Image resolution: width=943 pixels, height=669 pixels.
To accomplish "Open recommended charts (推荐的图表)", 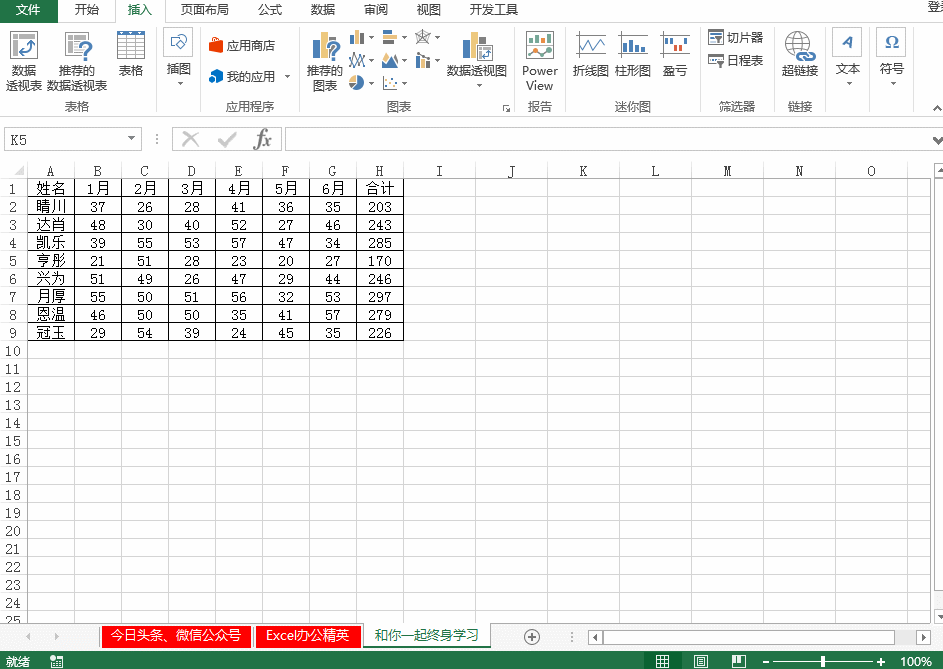I will tap(325, 61).
